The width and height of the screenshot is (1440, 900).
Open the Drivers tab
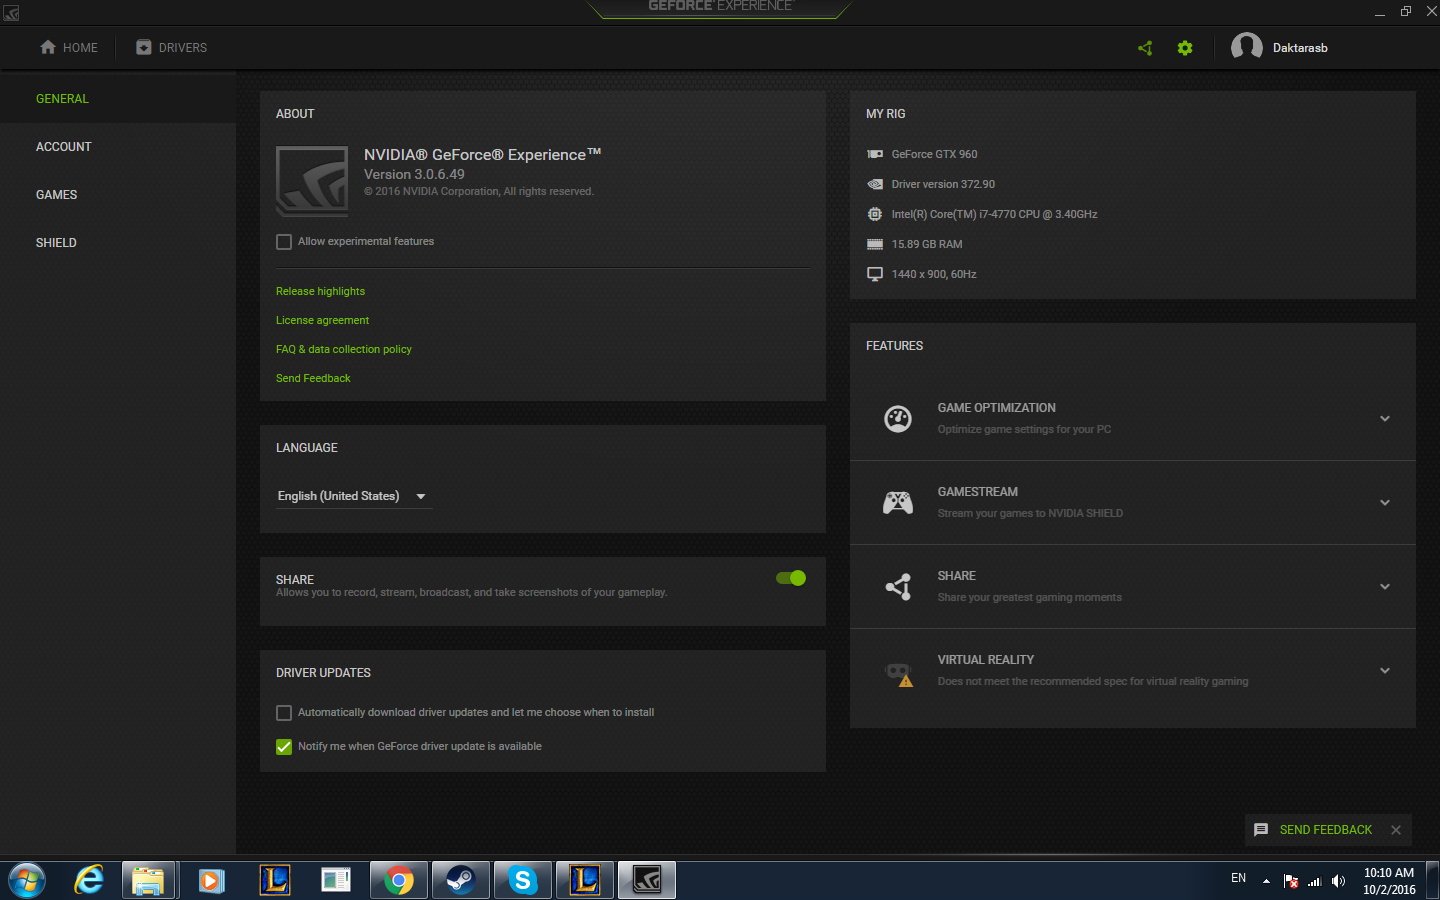172,47
